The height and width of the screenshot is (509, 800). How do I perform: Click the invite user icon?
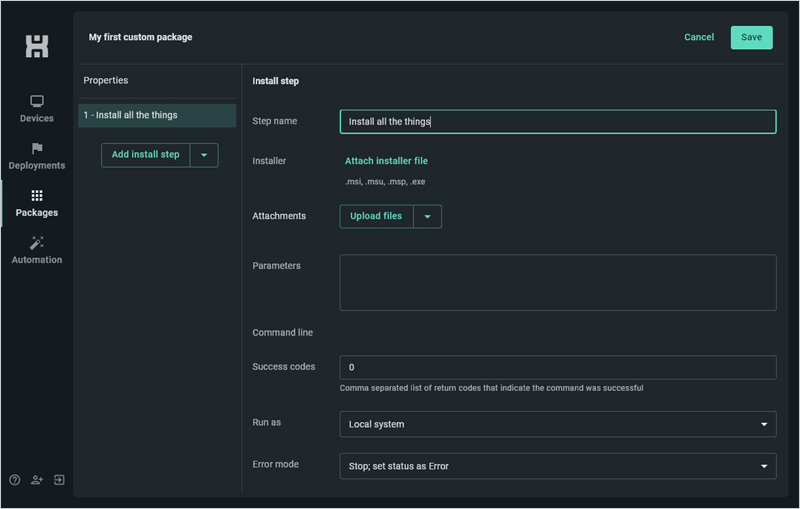coord(37,480)
